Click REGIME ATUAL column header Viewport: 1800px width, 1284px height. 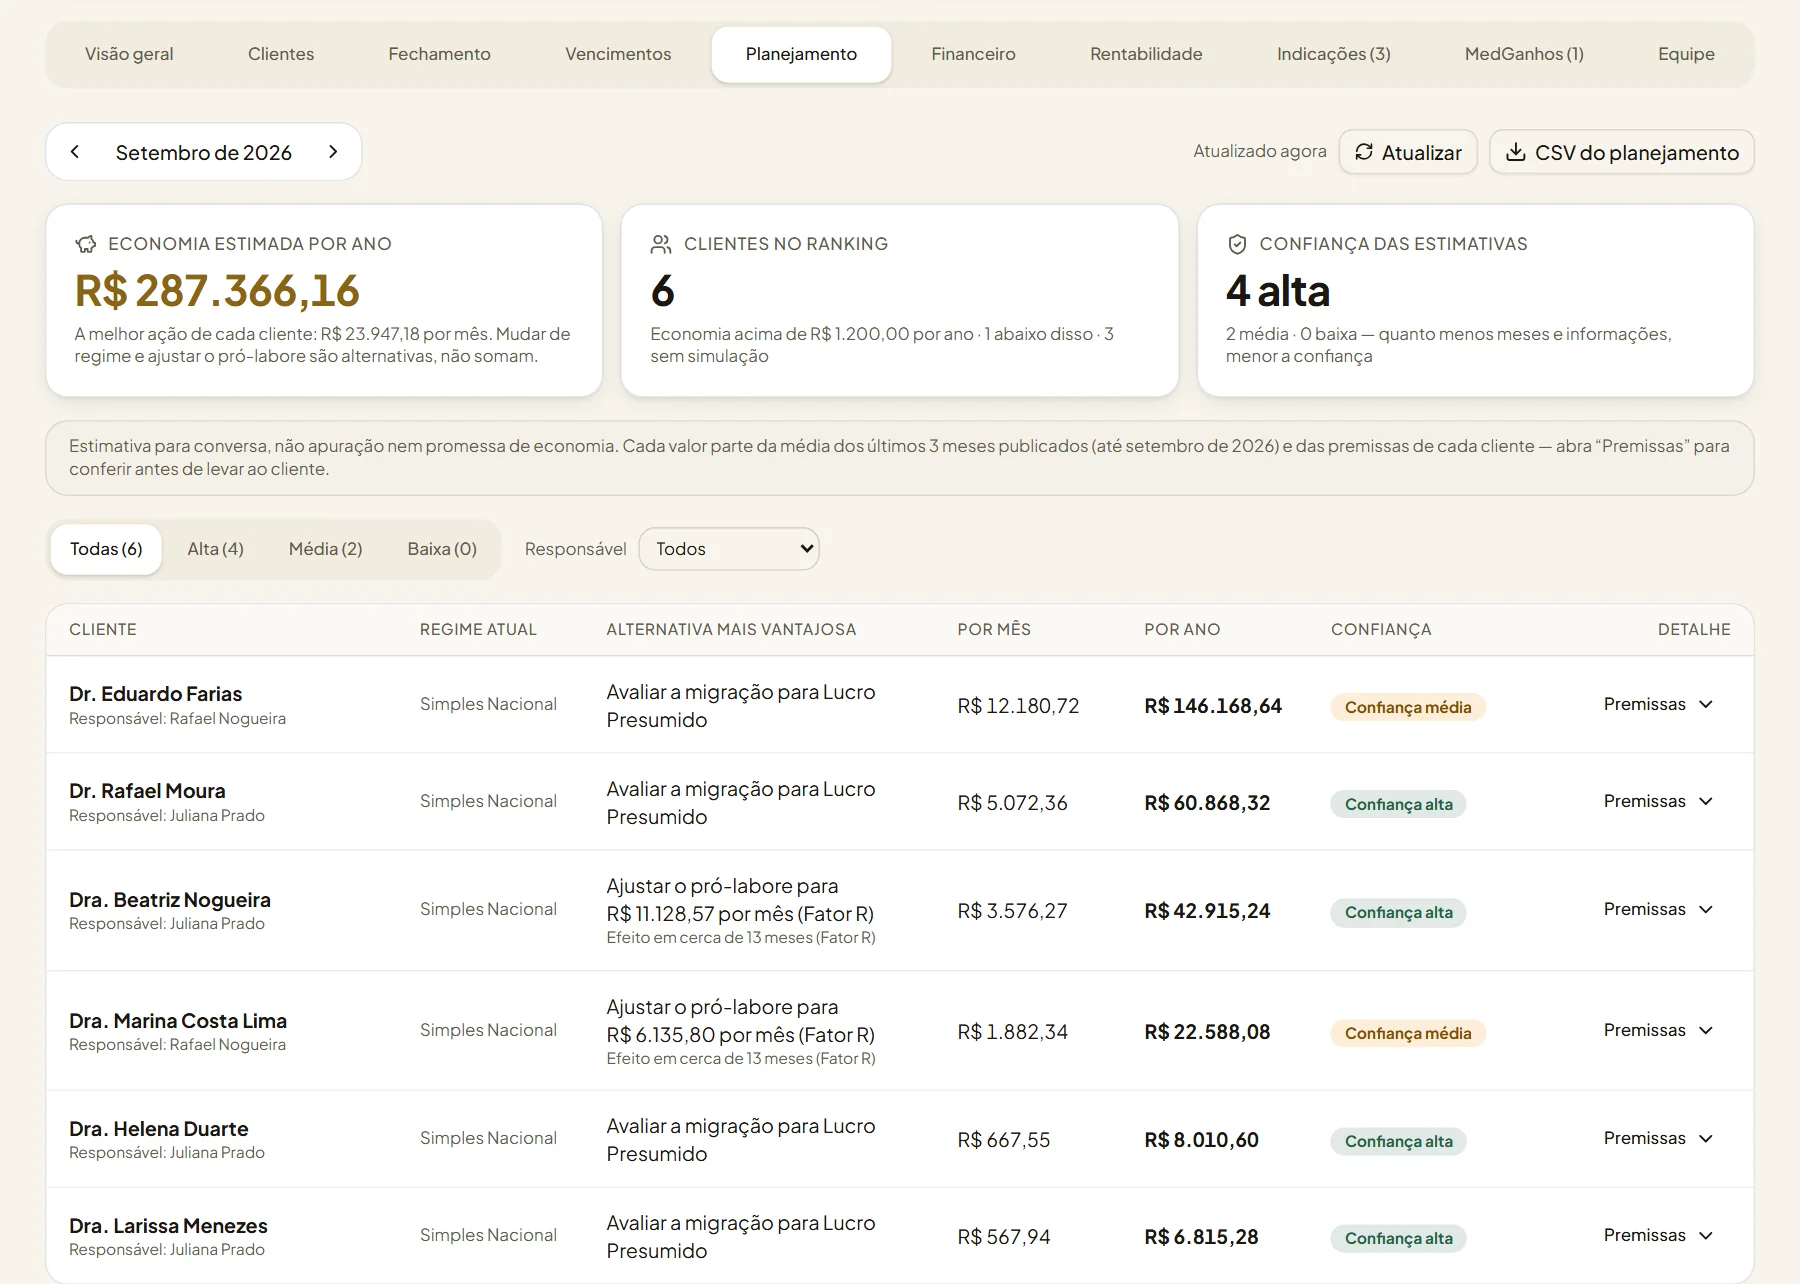(x=478, y=629)
